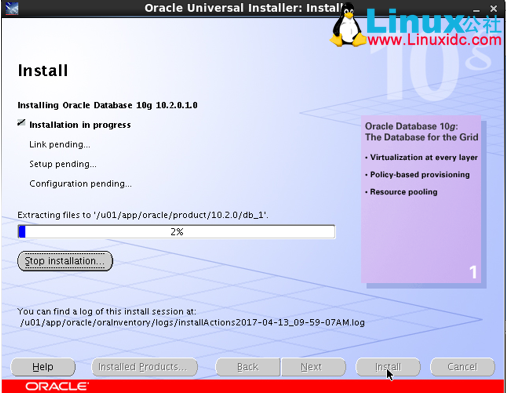
Task: Click 'You can find a log' message
Action: click(107, 311)
